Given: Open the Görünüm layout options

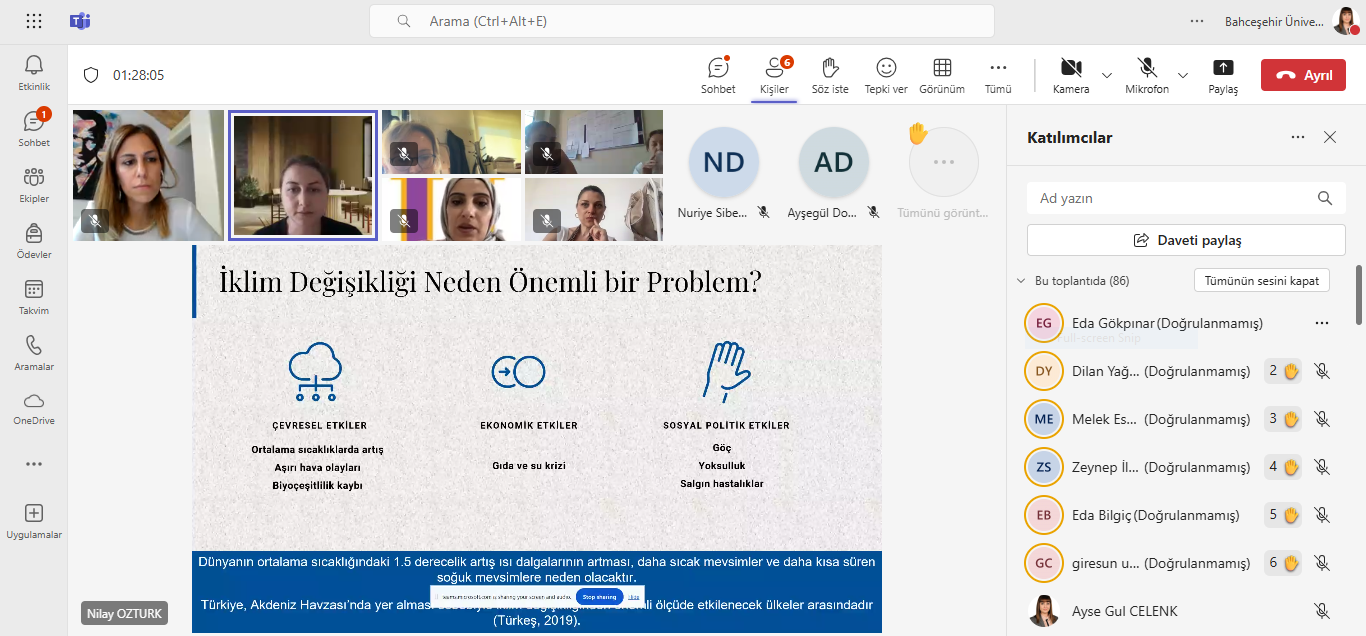Looking at the screenshot, I should pyautogui.click(x=941, y=75).
